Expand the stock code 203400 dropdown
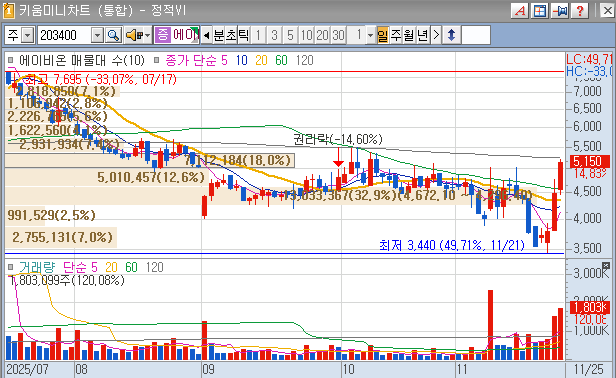Image resolution: width=616 pixels, height=378 pixels. (x=97, y=35)
